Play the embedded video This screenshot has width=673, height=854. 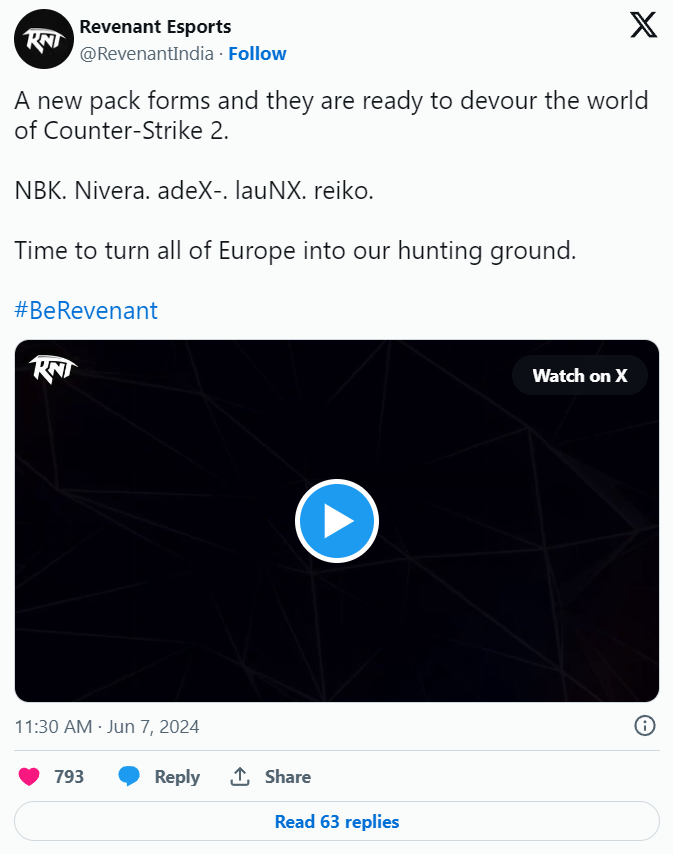(336, 521)
